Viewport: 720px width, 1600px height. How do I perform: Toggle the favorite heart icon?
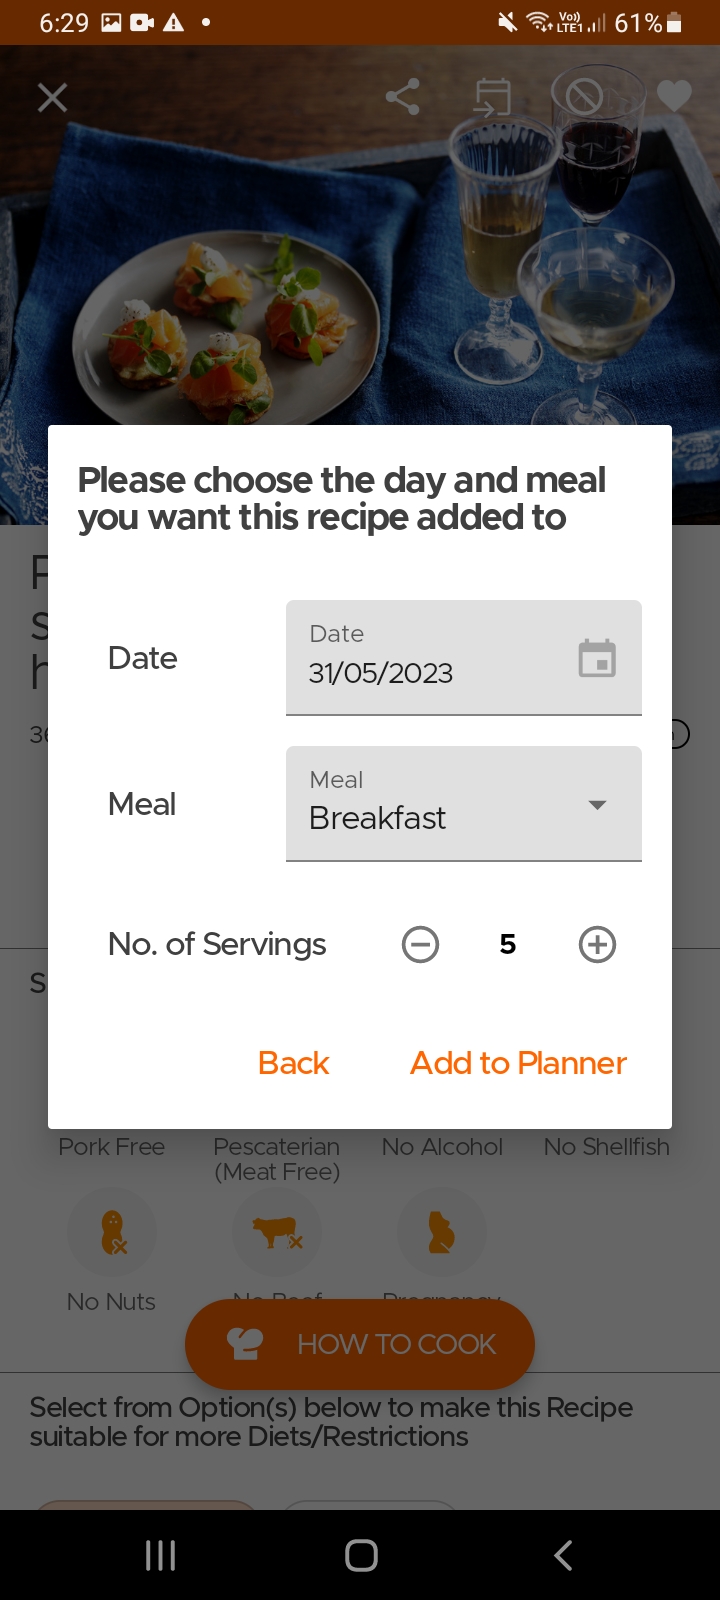click(x=674, y=97)
